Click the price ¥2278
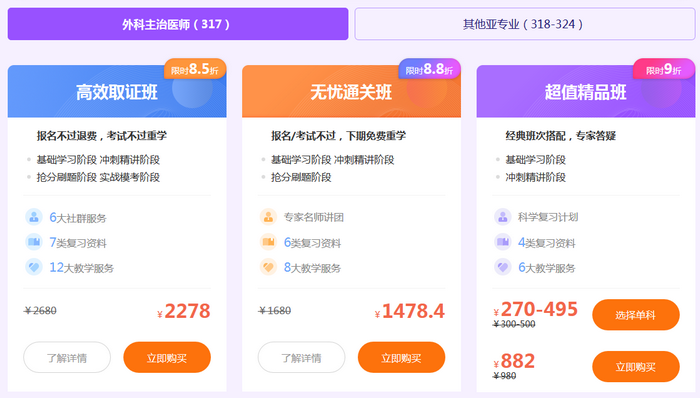 pos(183,311)
